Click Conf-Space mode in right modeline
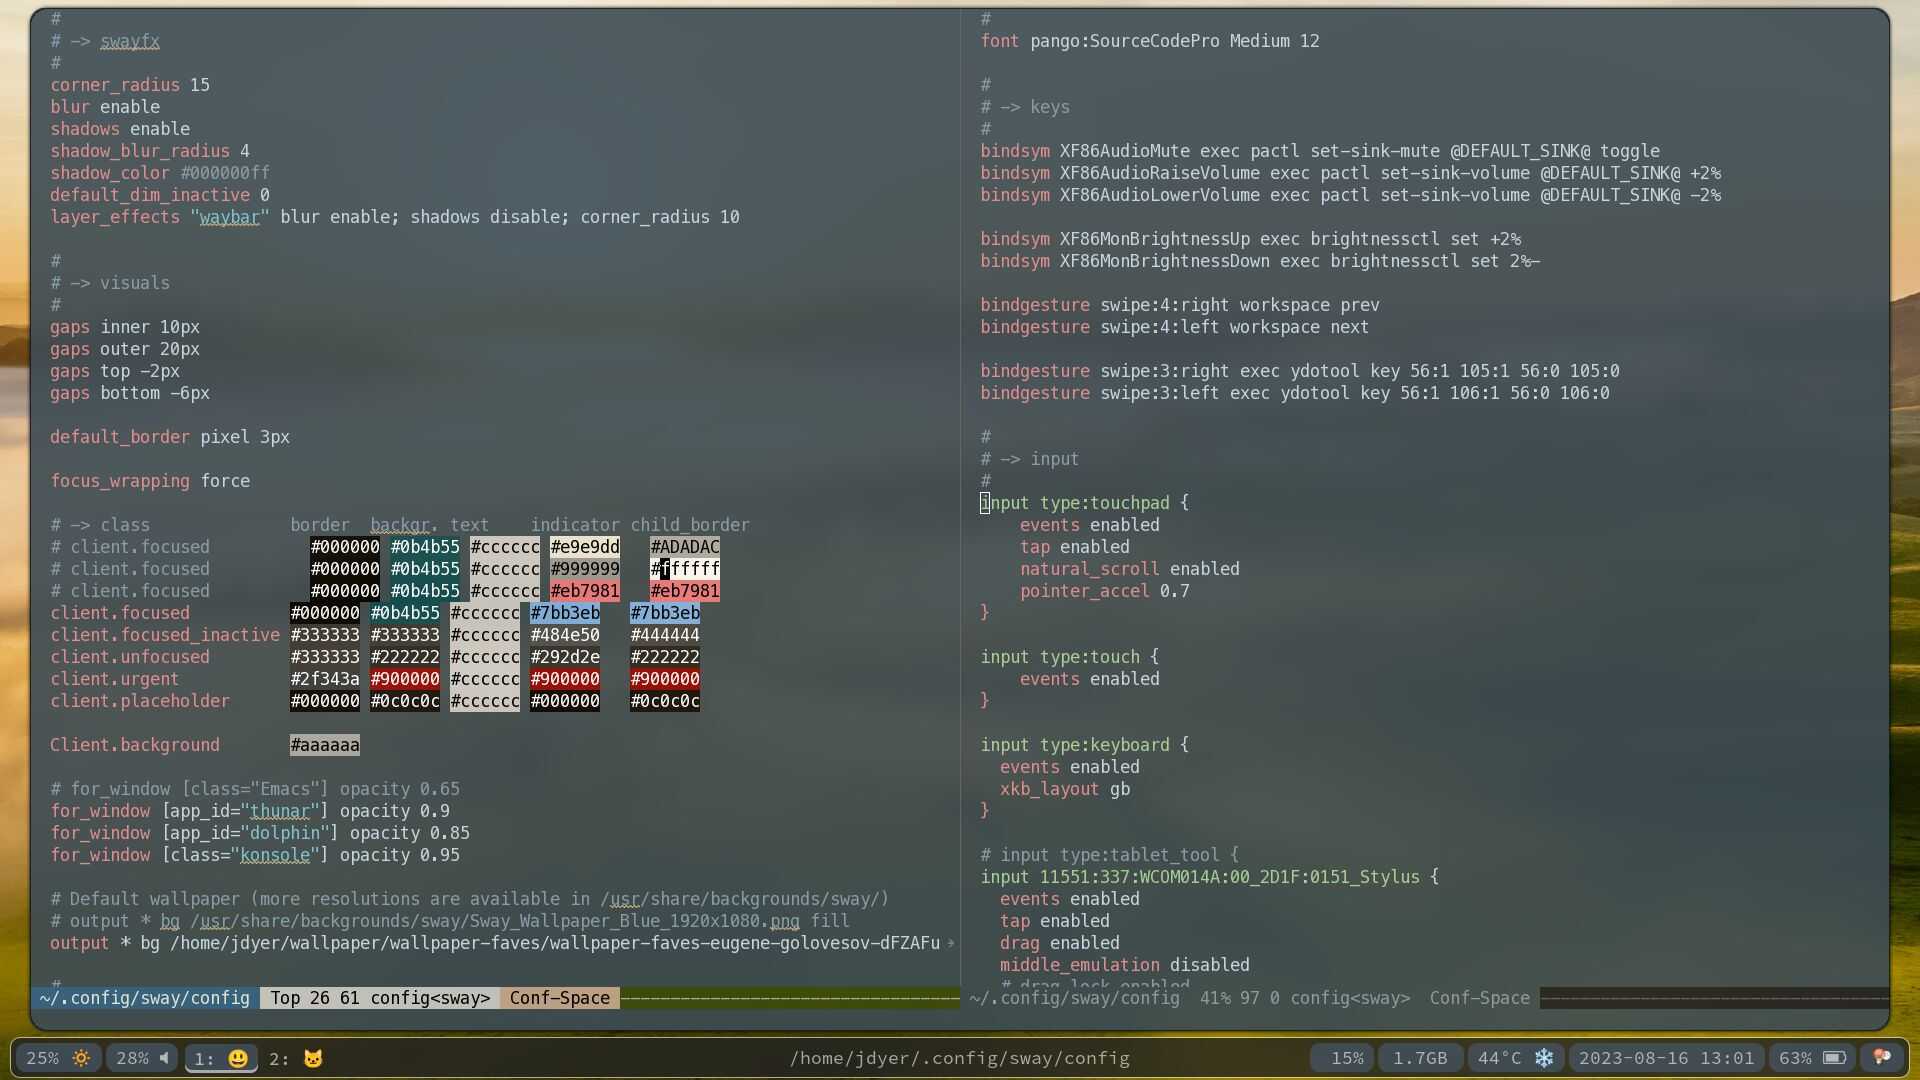This screenshot has height=1080, width=1920. (x=1479, y=998)
